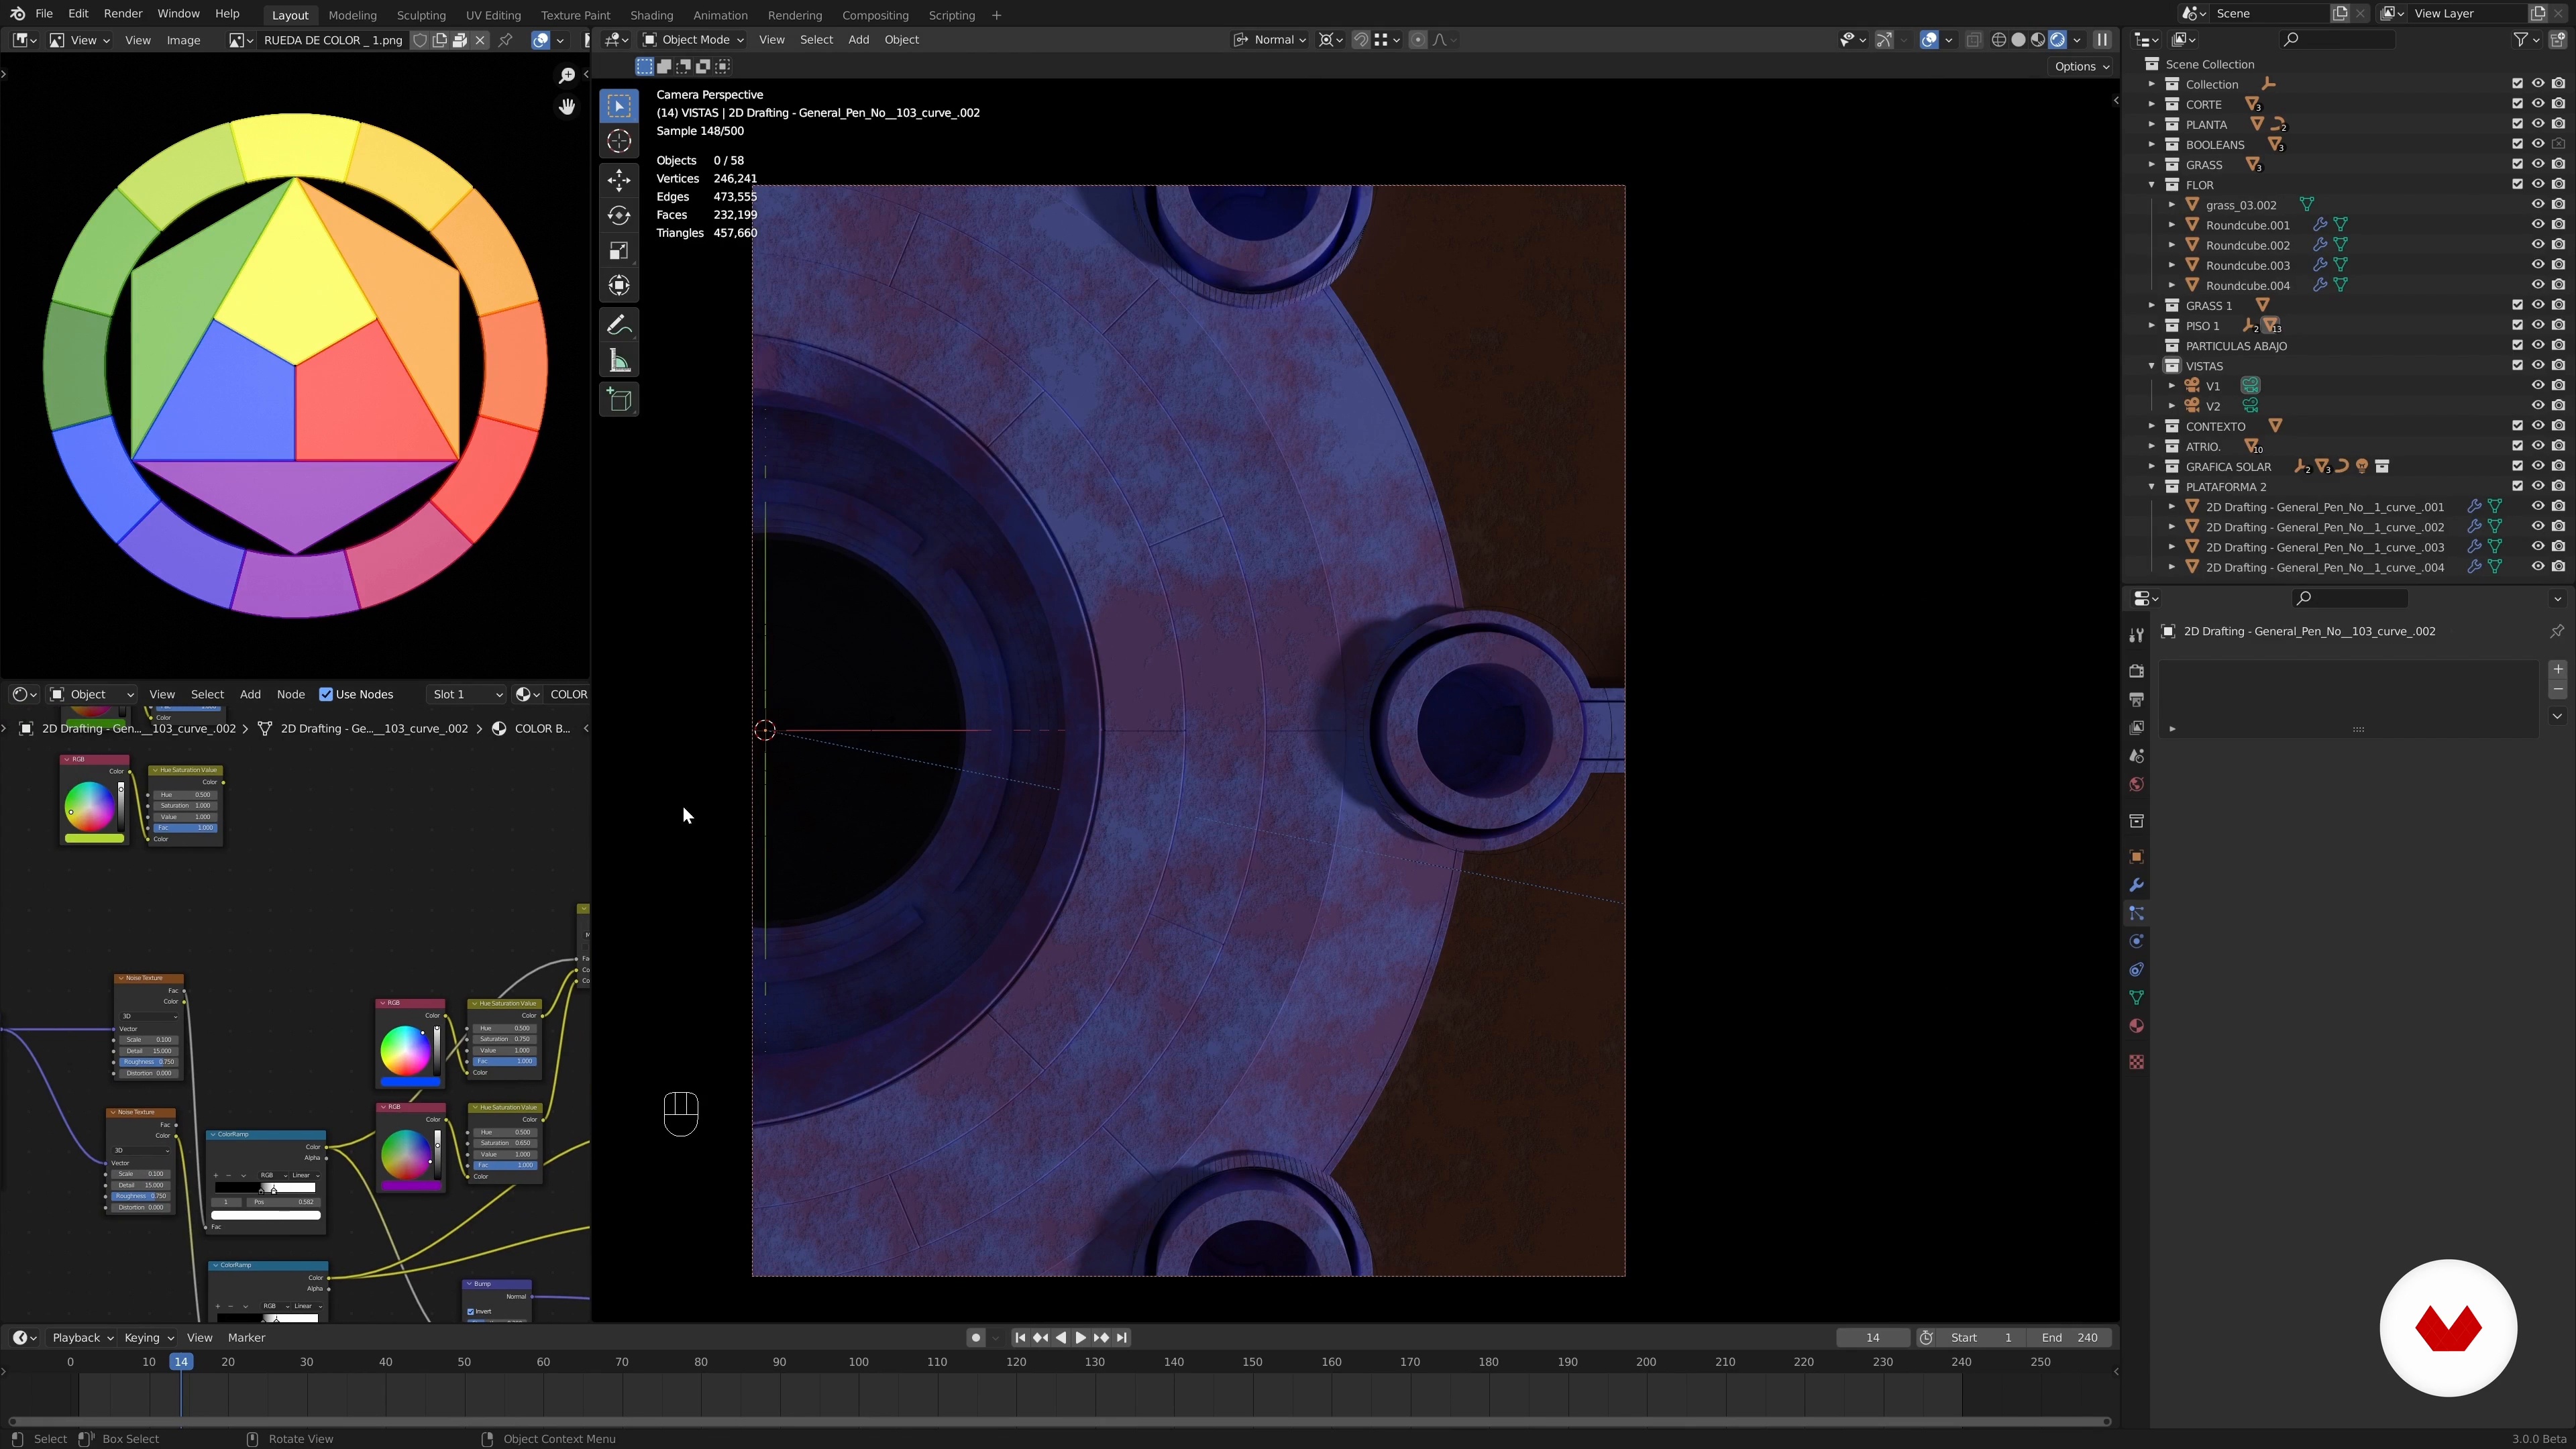
Task: Open the Render properties tab
Action: point(2136,671)
